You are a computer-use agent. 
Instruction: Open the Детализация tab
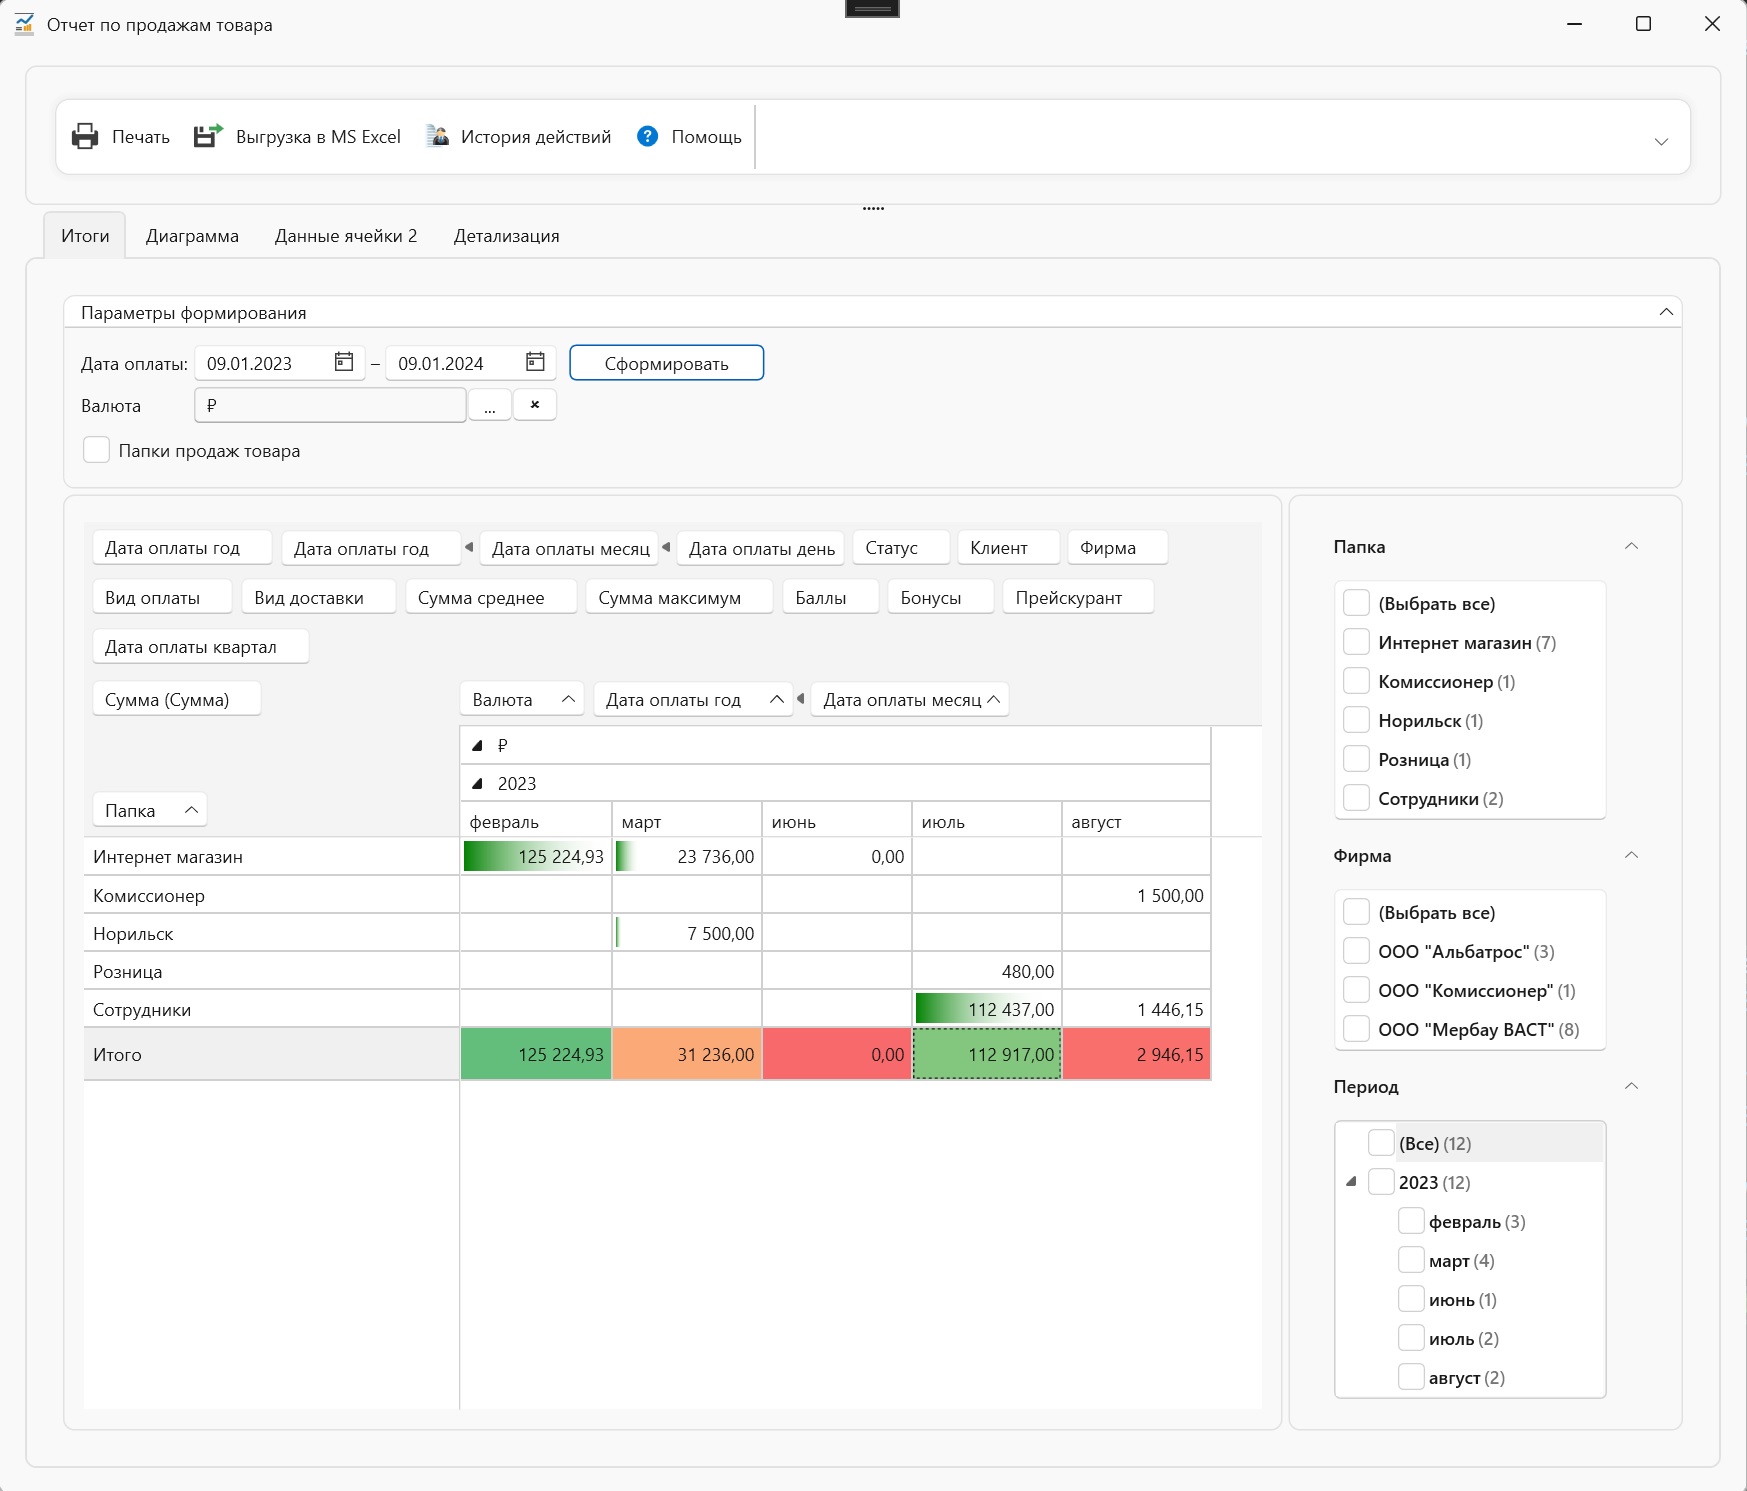[506, 236]
